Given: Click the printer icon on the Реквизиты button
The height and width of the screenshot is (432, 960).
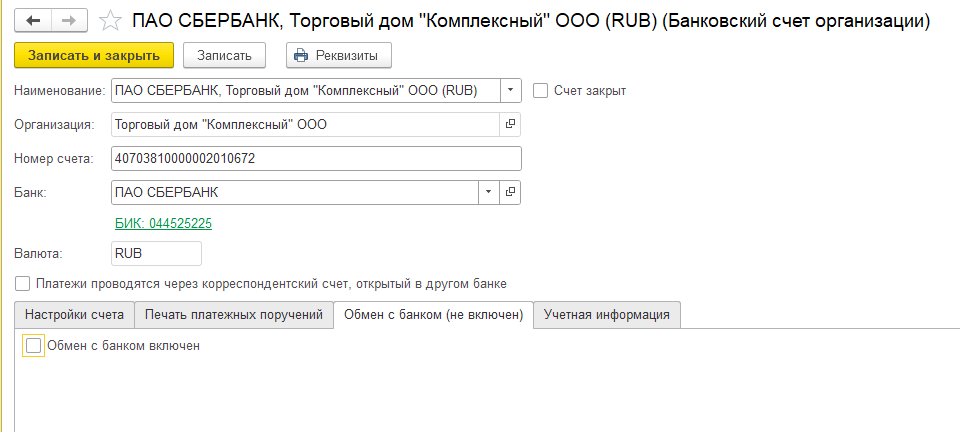Looking at the screenshot, I should click(301, 56).
